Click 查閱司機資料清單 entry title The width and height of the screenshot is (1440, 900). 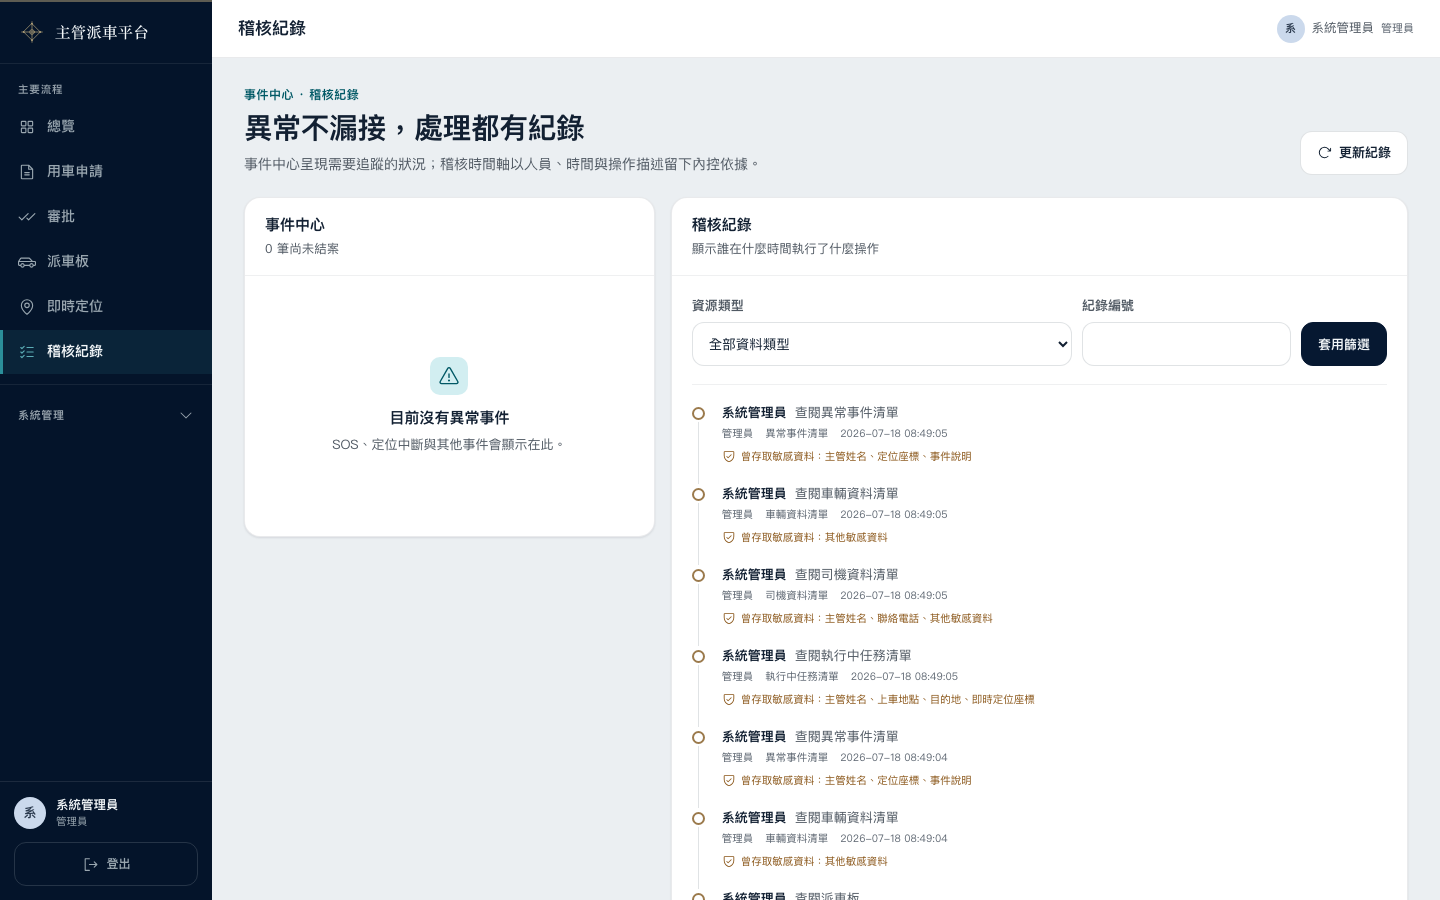(846, 575)
